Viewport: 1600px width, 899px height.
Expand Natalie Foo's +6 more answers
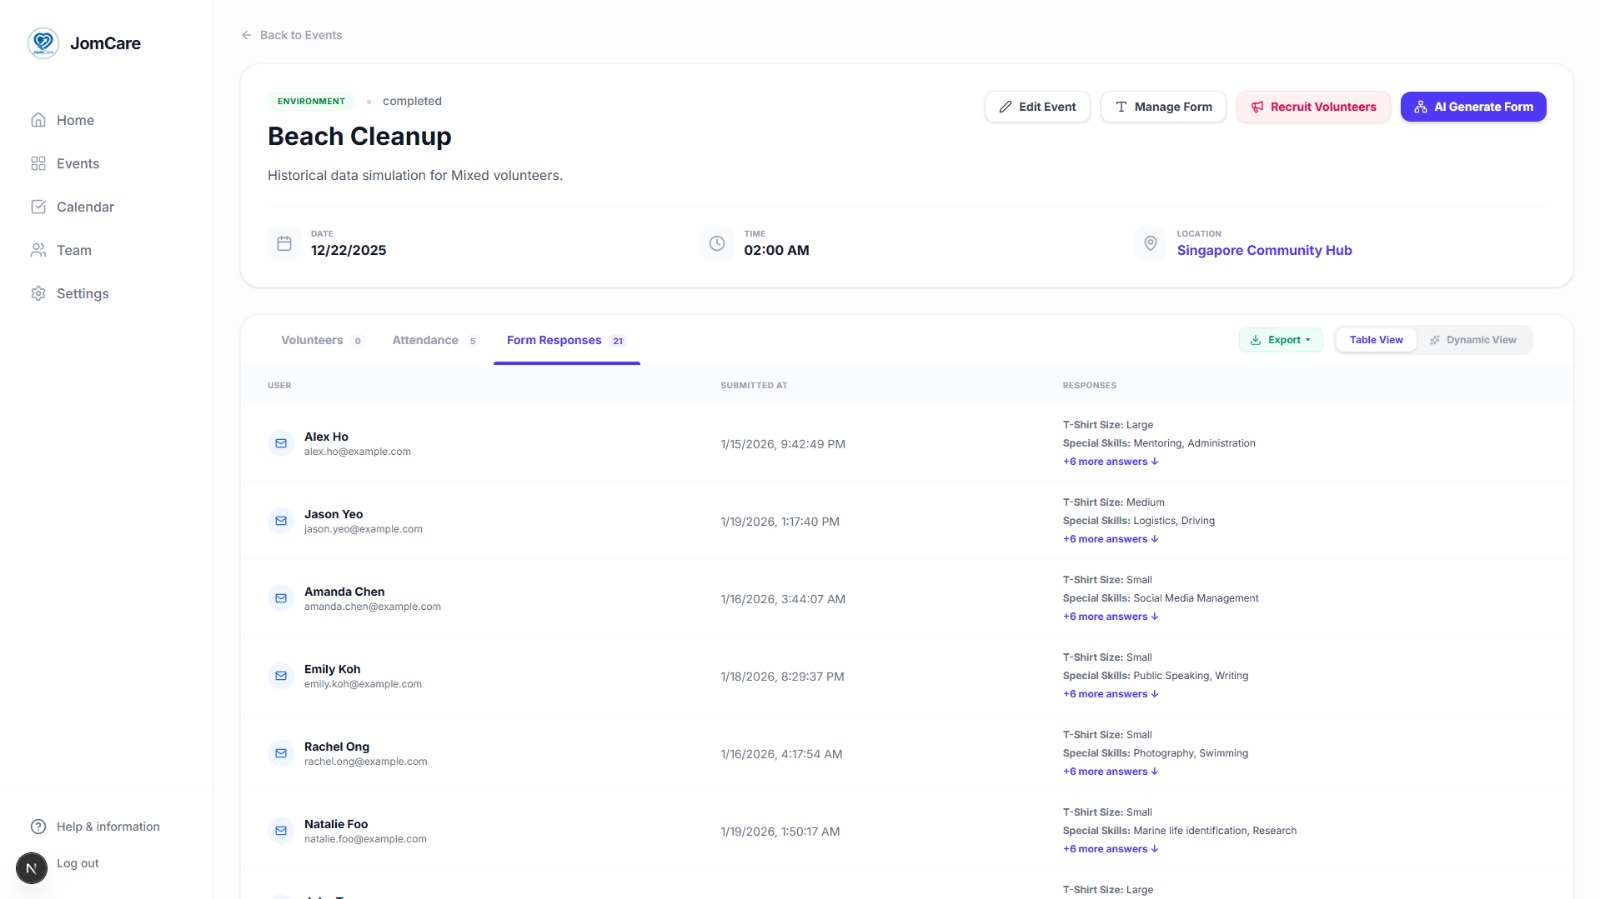point(1110,849)
